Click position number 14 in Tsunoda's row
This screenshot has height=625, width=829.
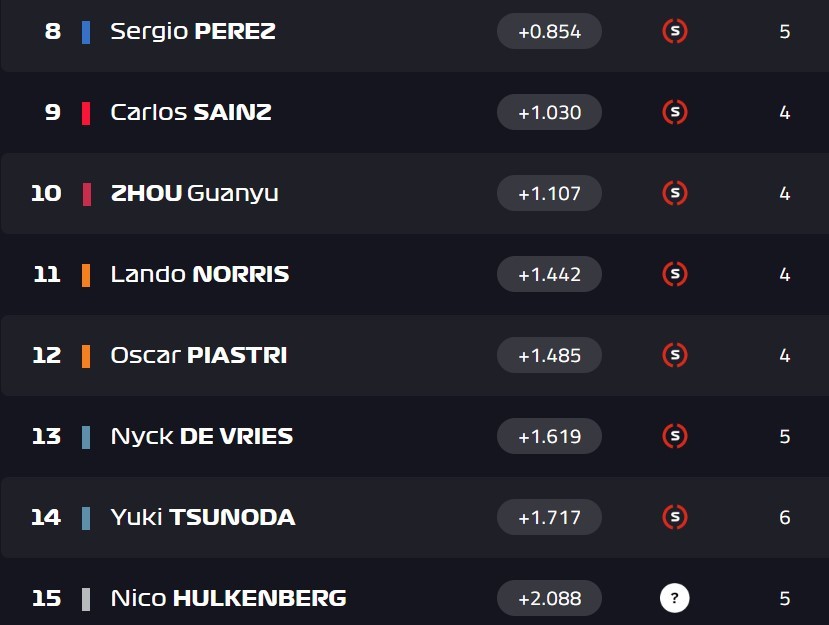click(46, 517)
